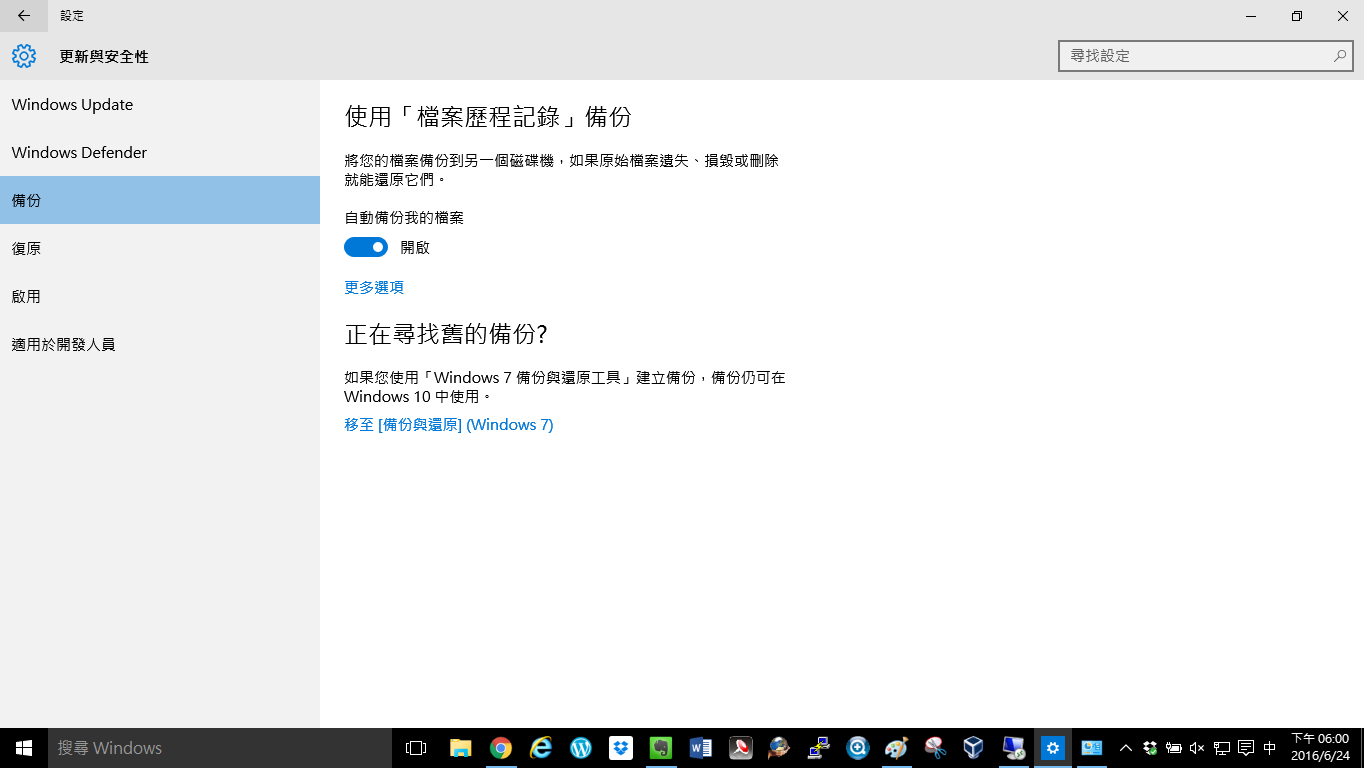This screenshot has width=1364, height=768.
Task: Click the back arrow in title bar
Action: point(24,16)
